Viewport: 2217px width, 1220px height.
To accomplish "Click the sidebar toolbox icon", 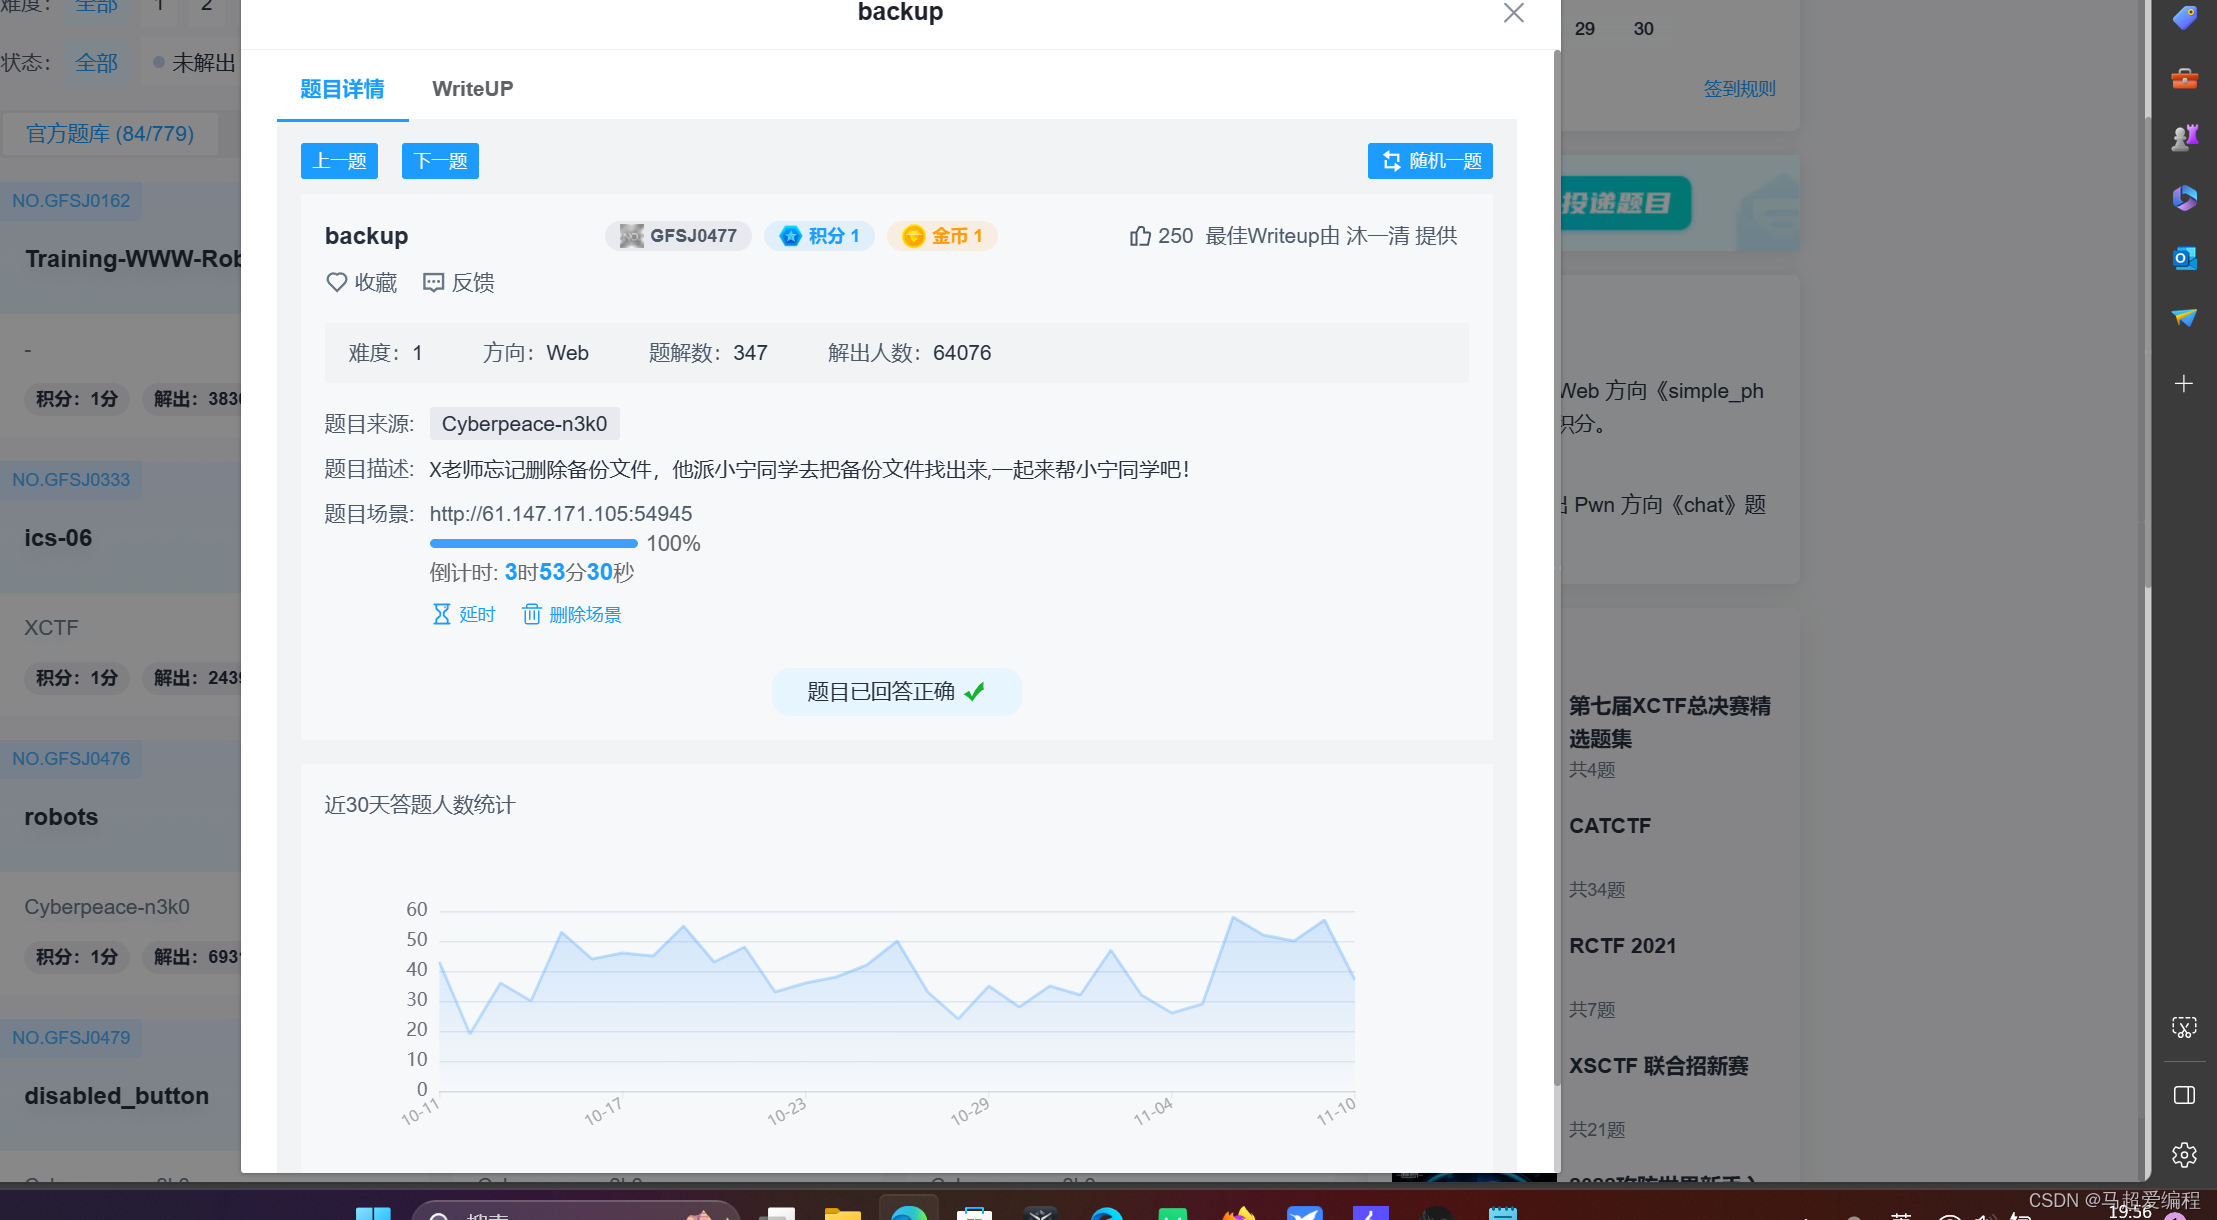I will (x=2184, y=78).
